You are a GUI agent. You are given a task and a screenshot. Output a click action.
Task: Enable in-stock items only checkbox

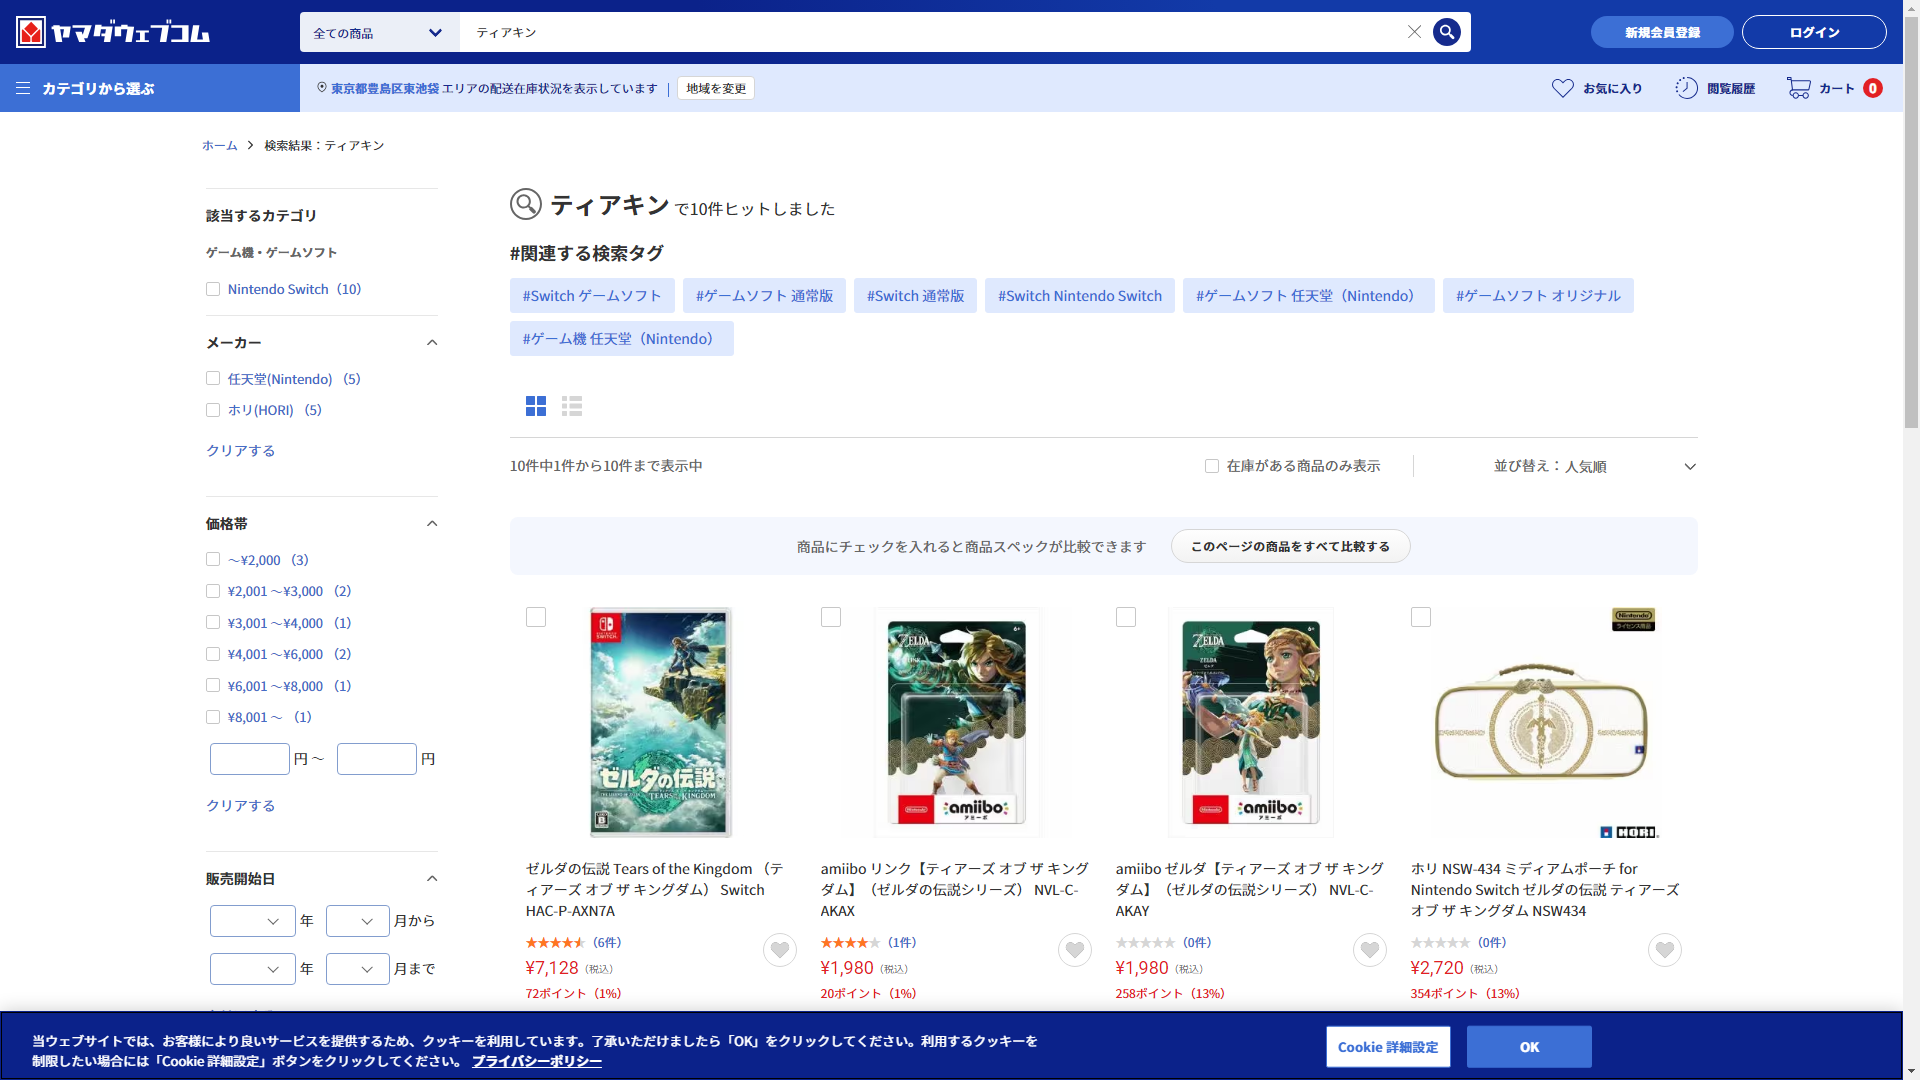pyautogui.click(x=1212, y=466)
